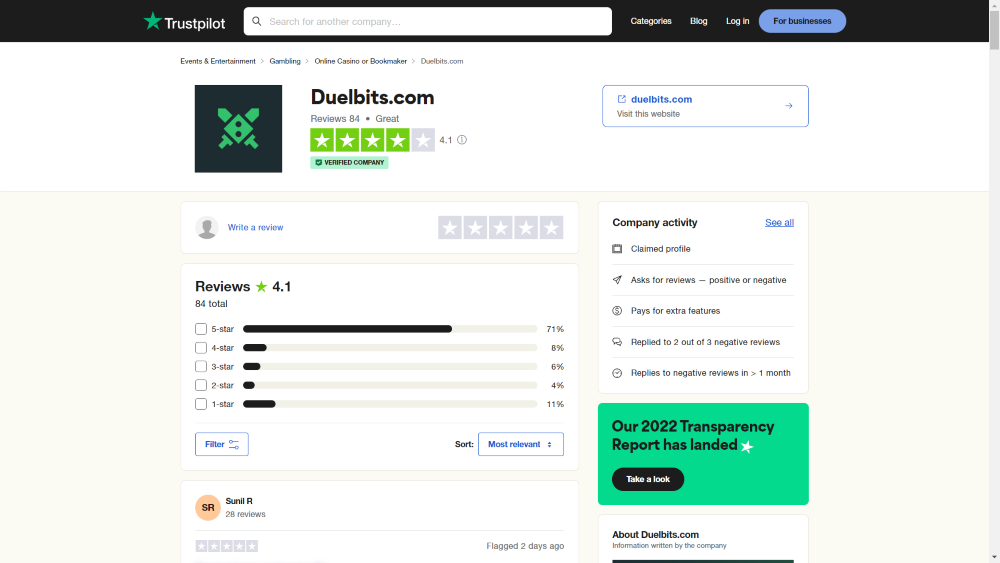Click the SR avatar of Sunil R

(208, 508)
